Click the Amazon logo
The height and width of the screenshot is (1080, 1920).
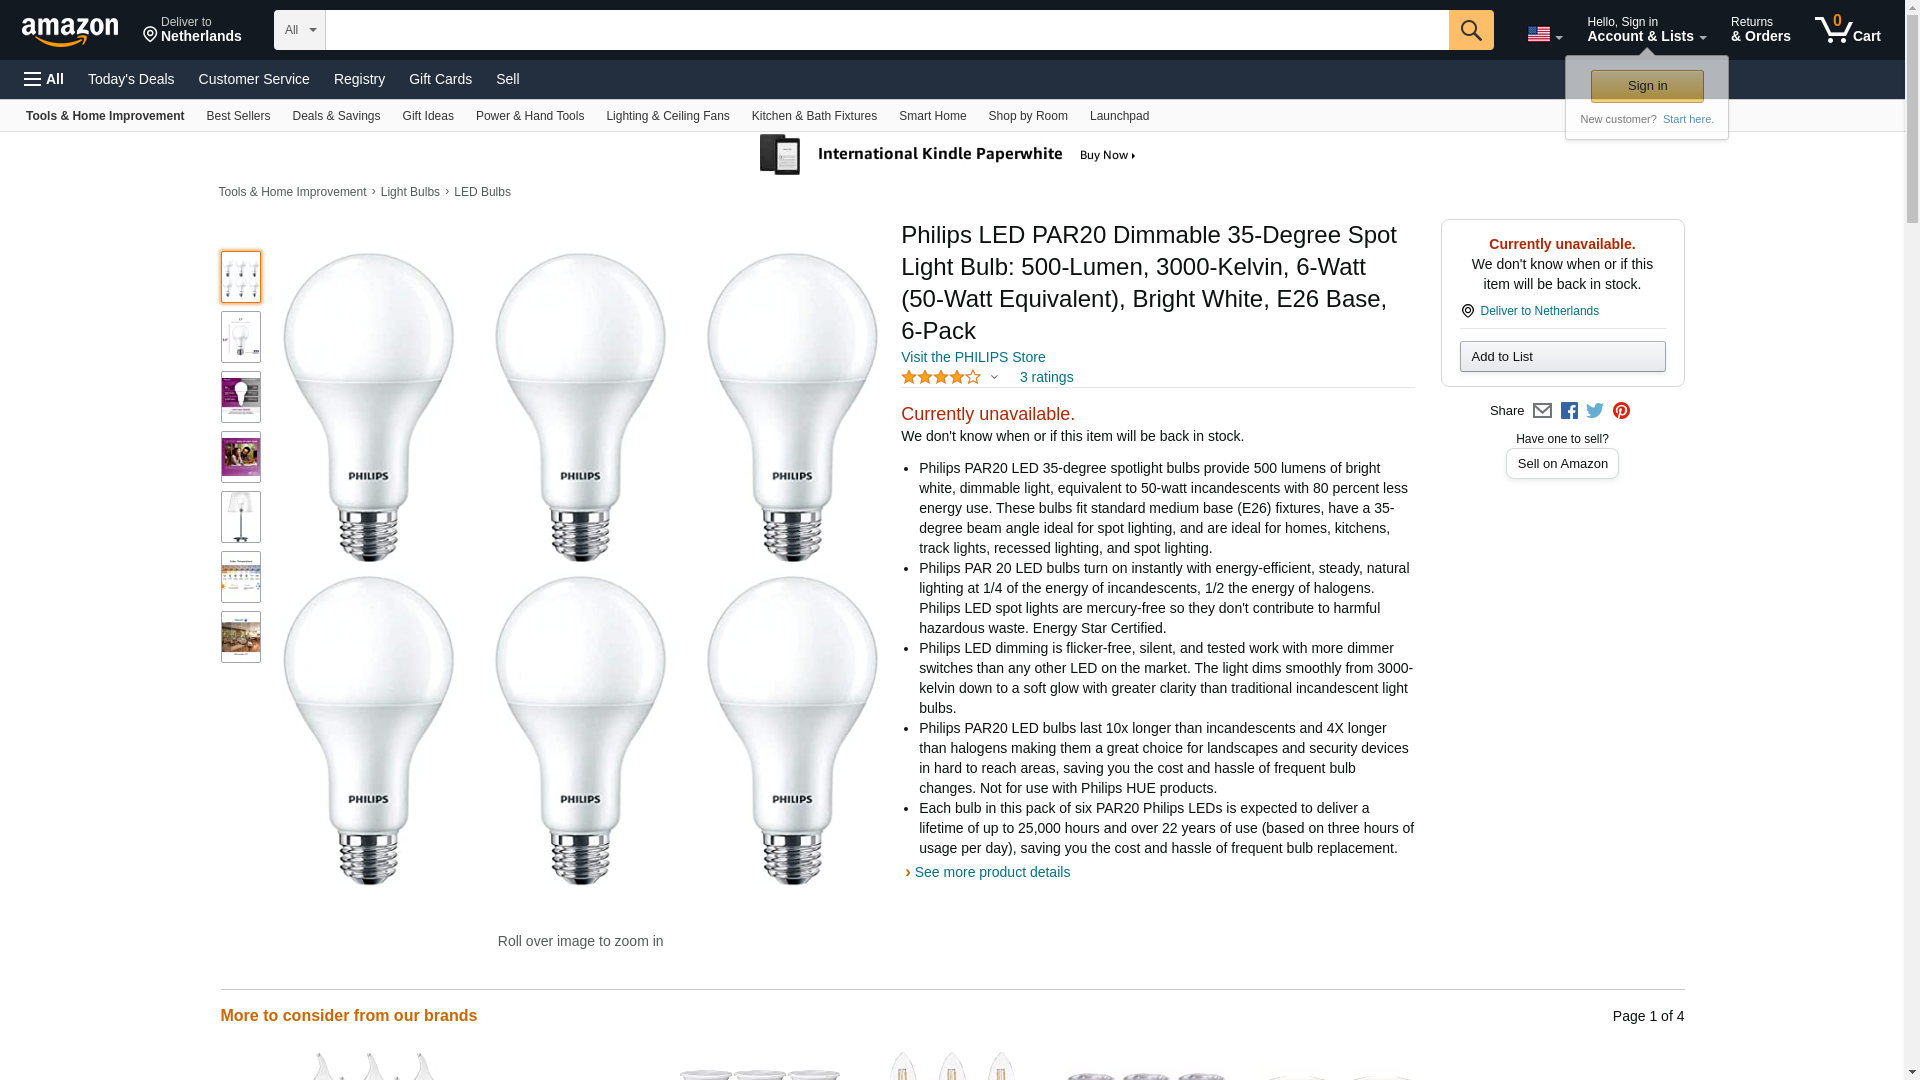(x=70, y=31)
